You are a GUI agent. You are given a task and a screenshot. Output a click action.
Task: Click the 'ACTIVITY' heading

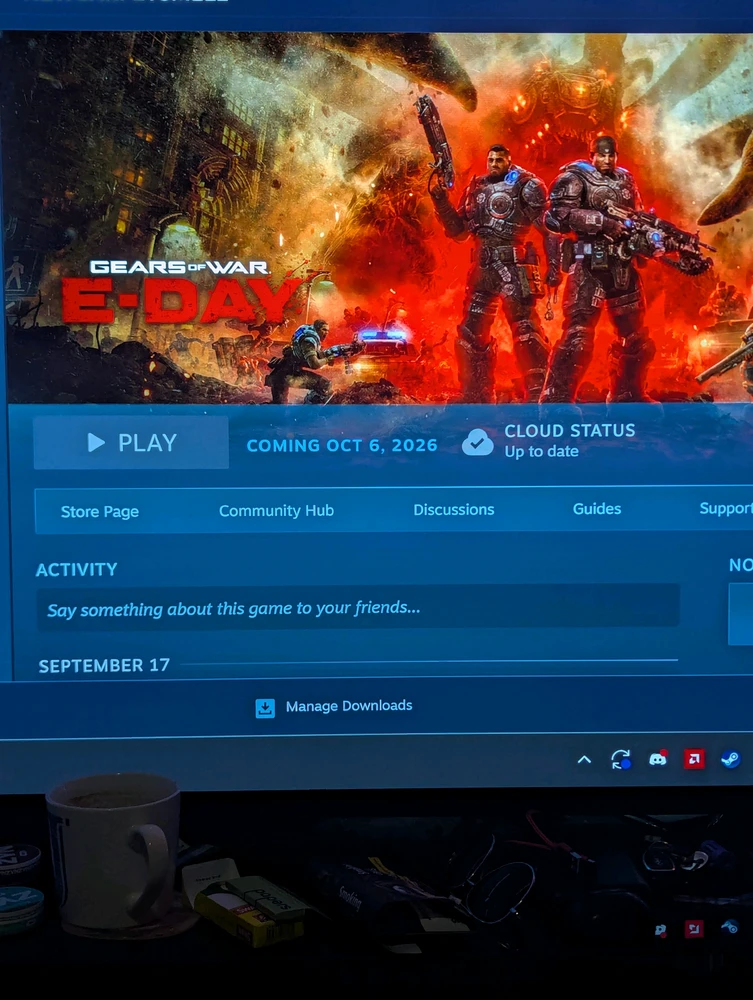(x=77, y=570)
